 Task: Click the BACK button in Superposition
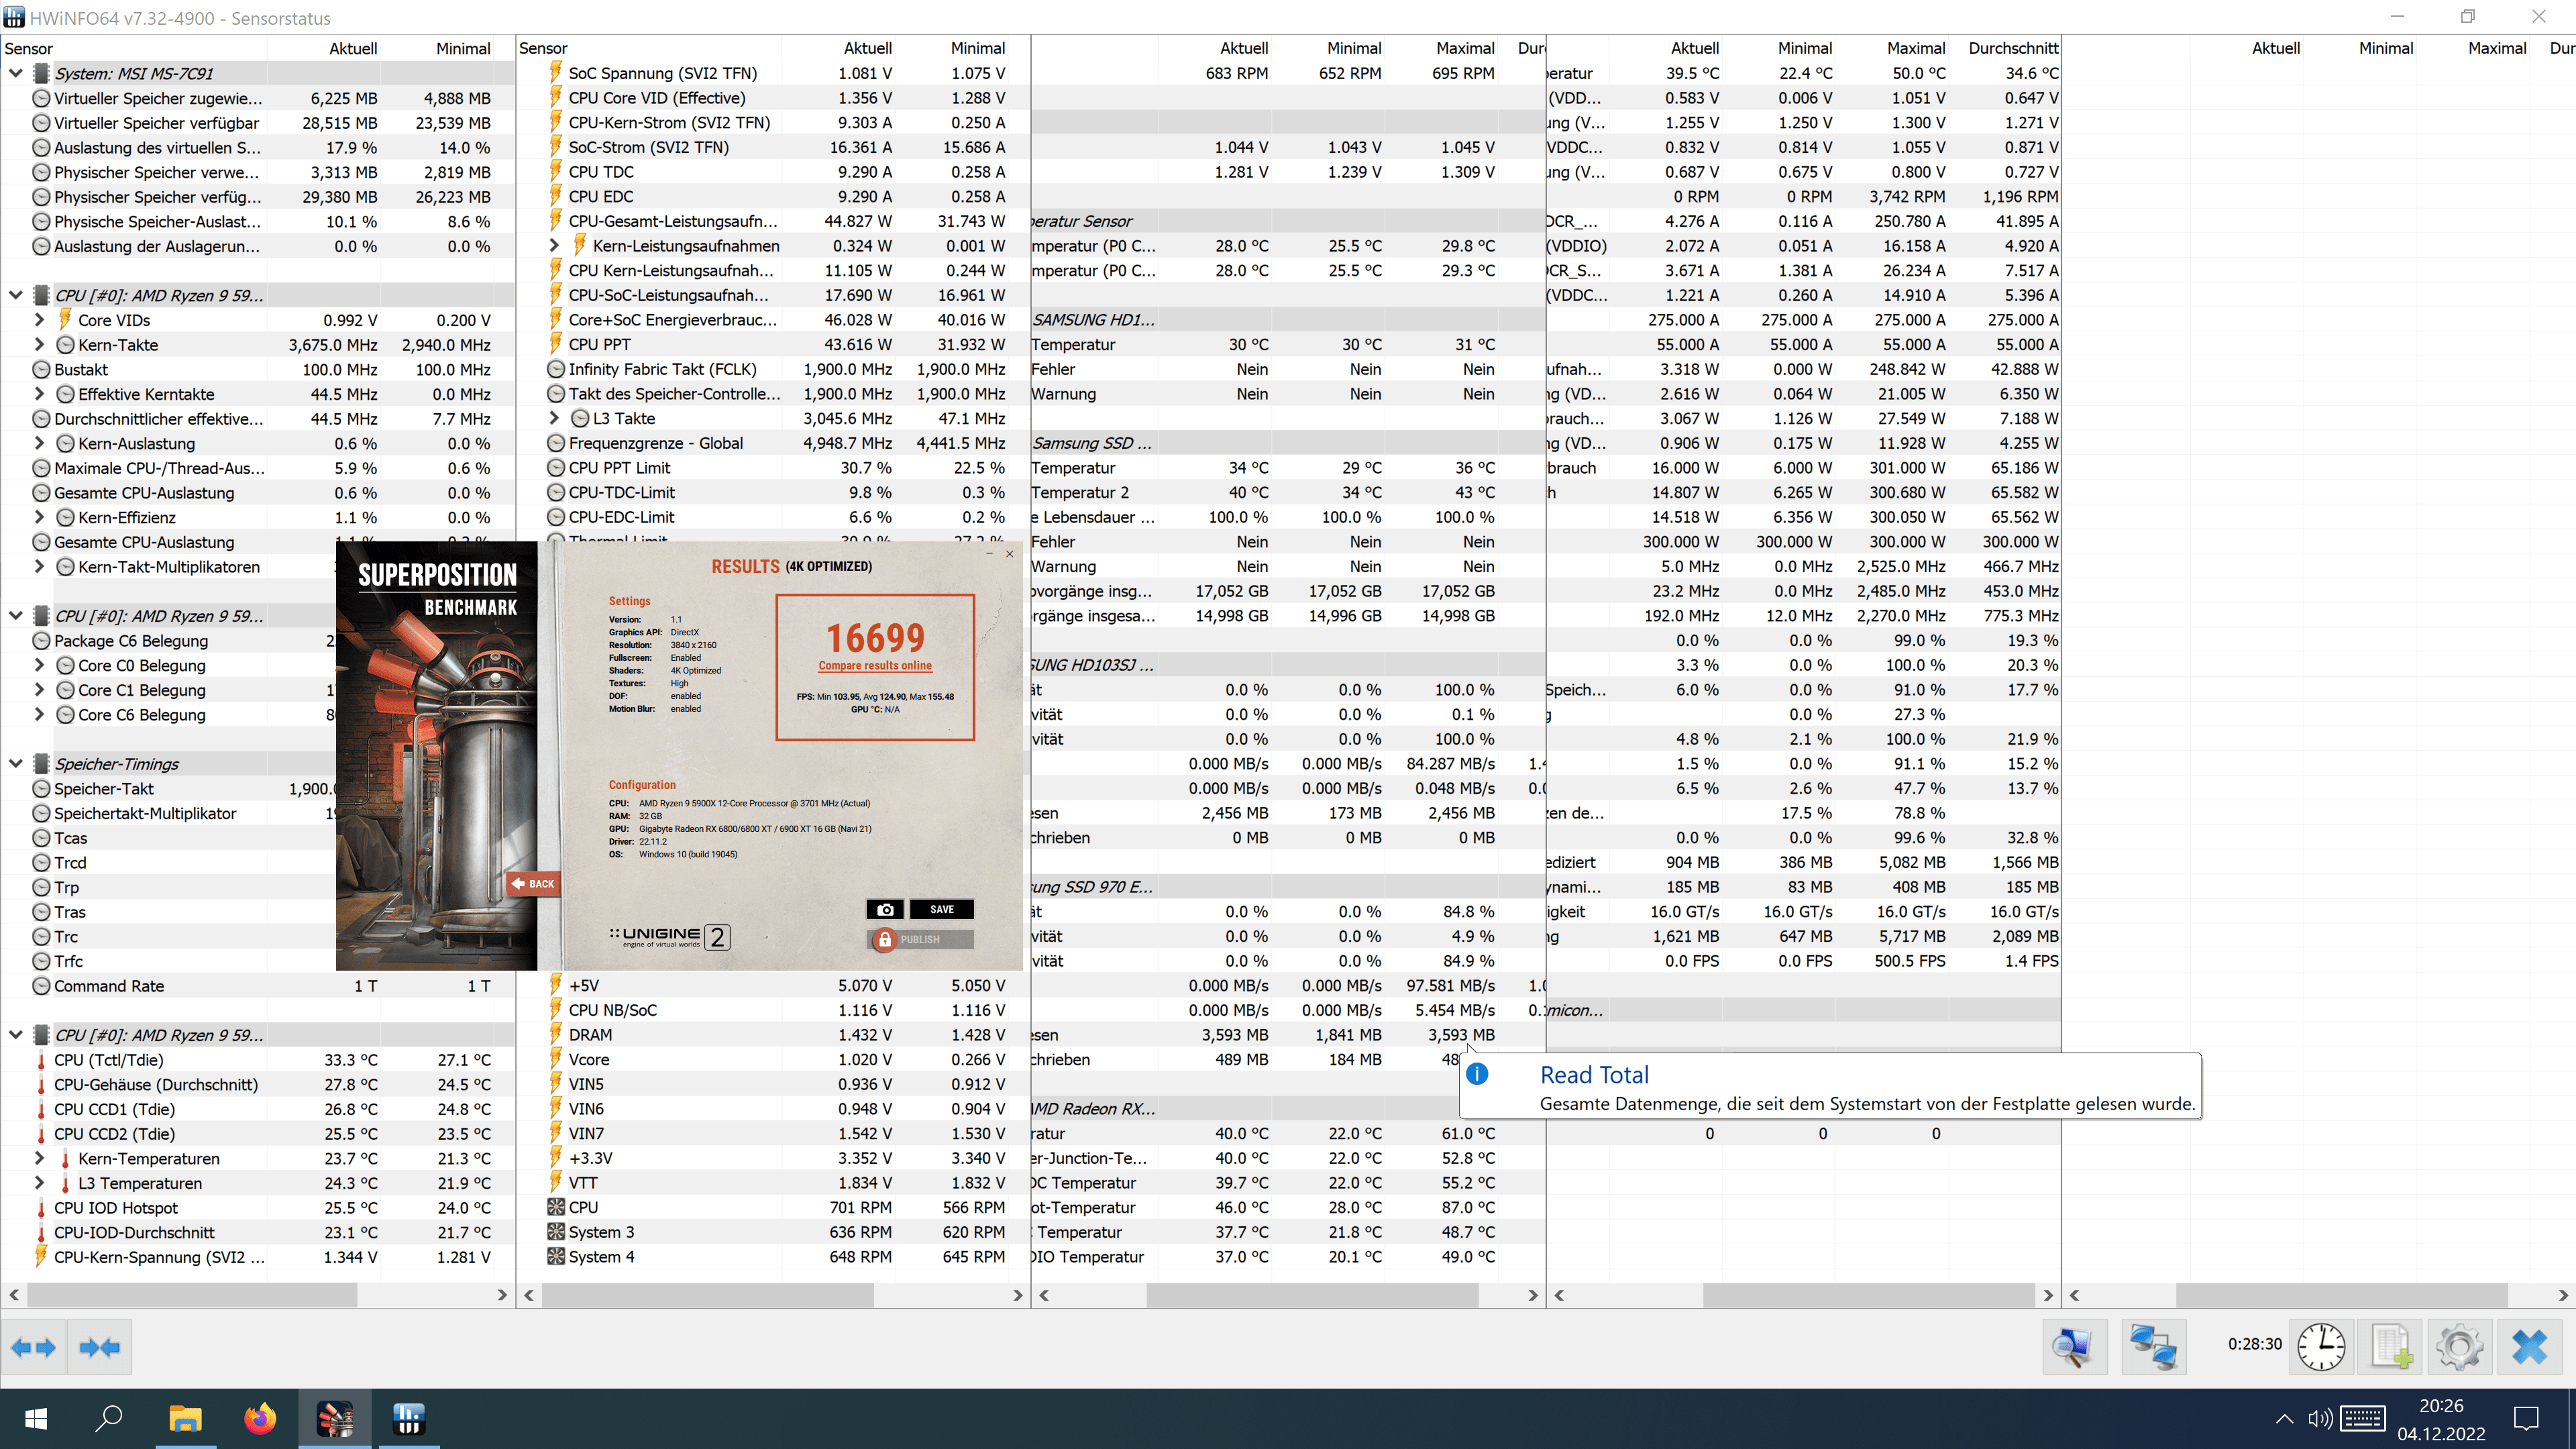(533, 883)
